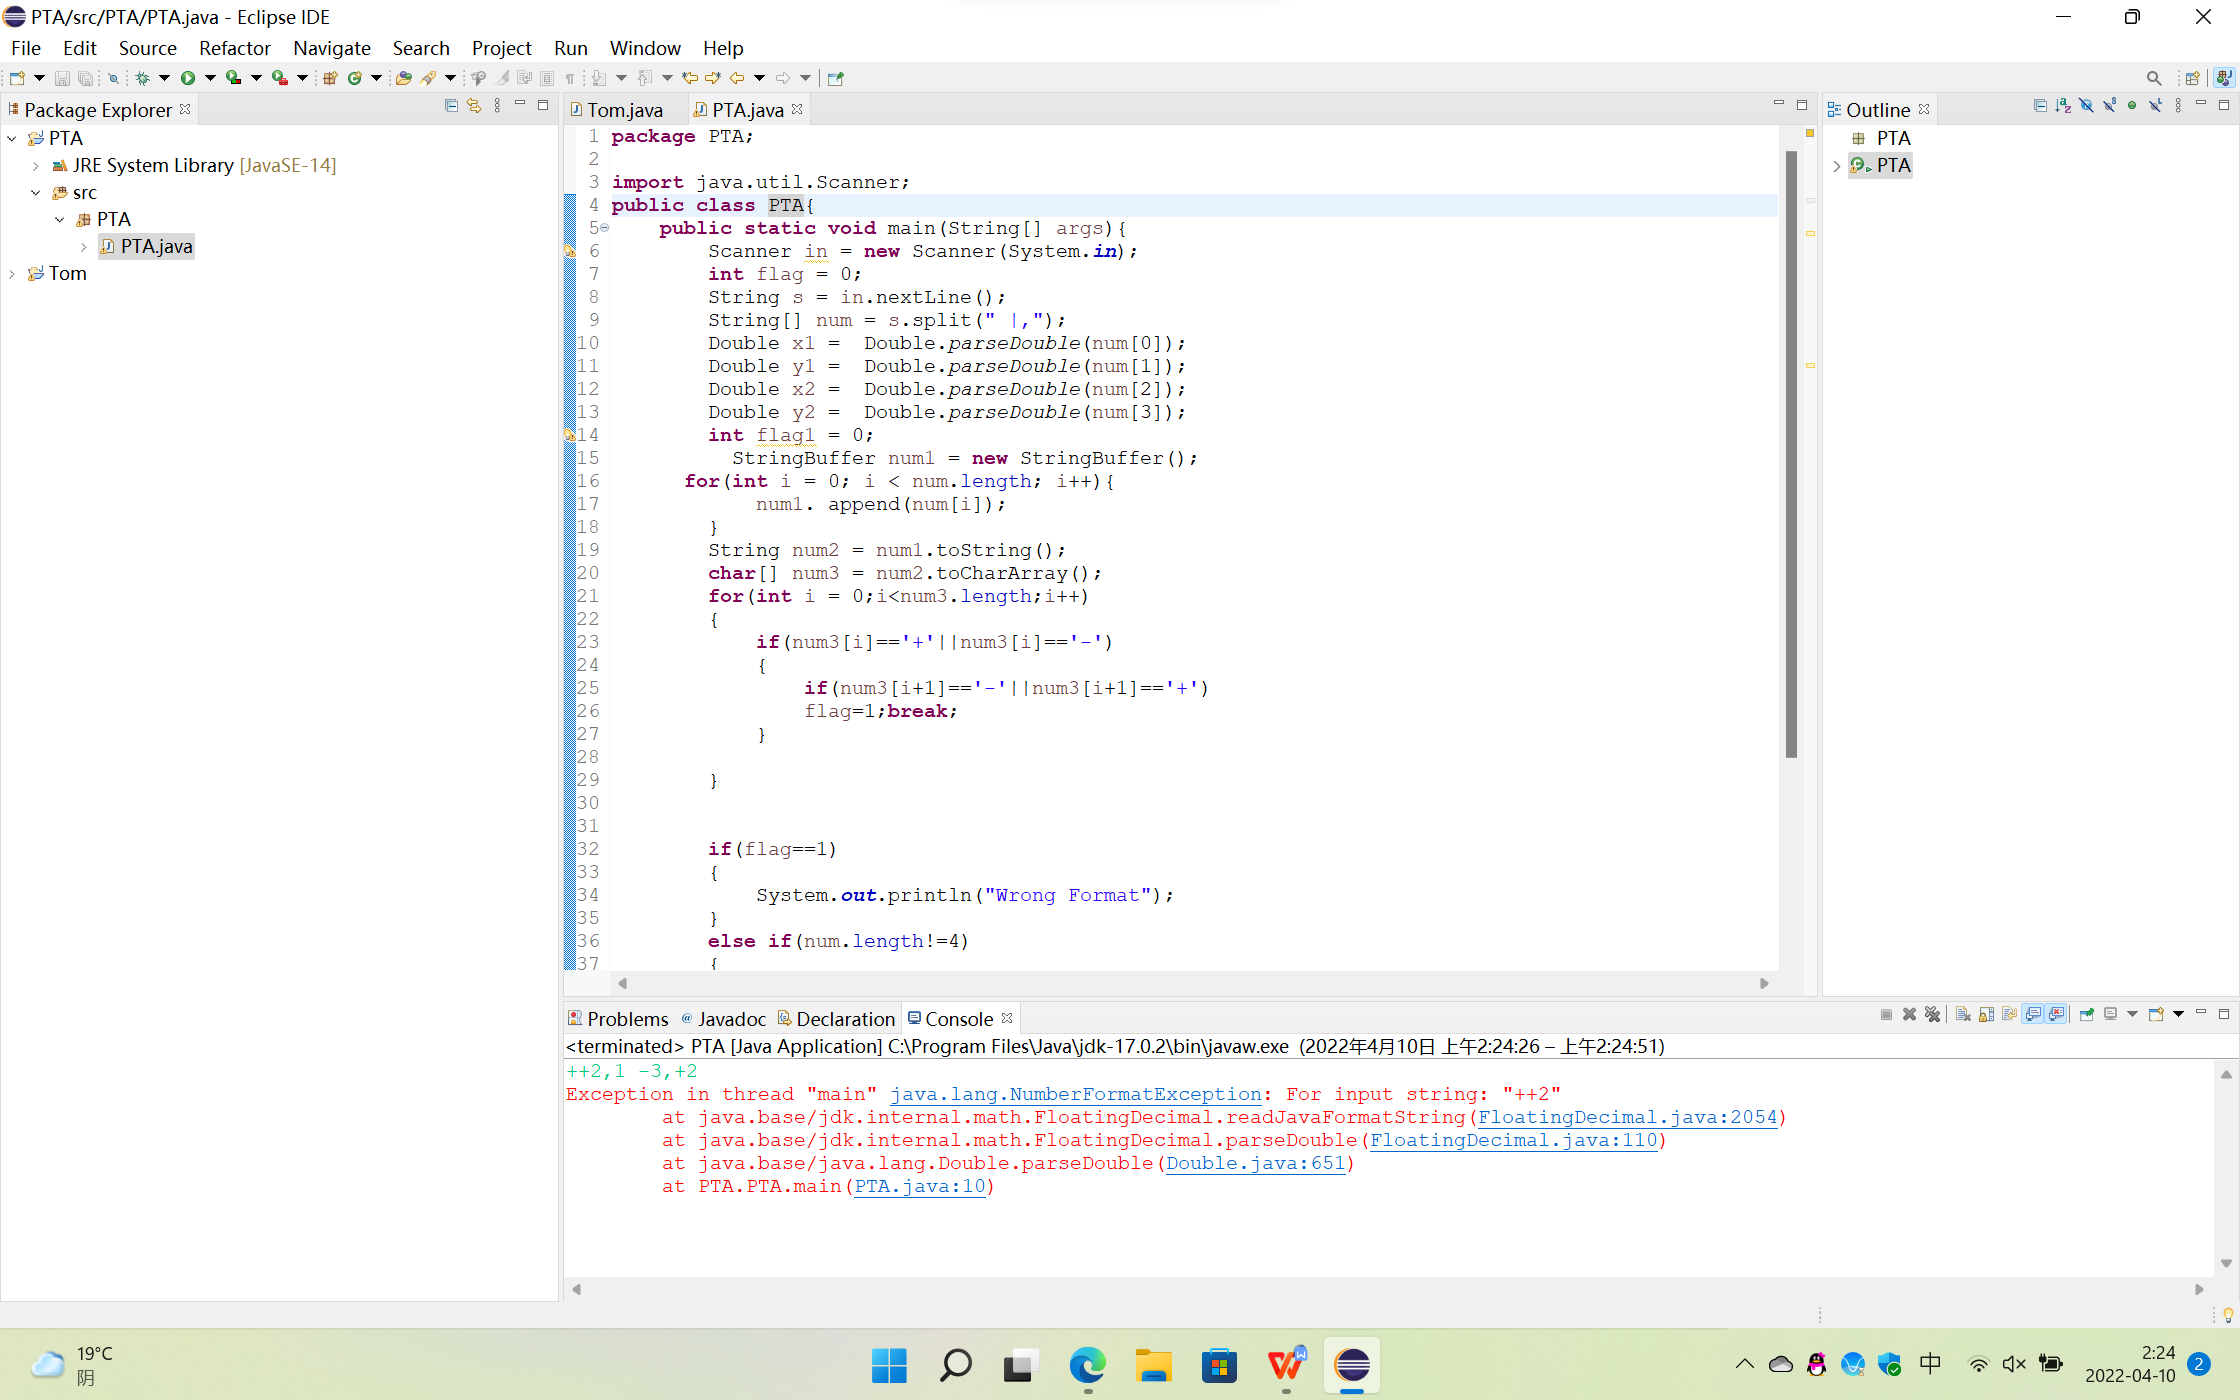Collapse All in Package Explorer
The image size is (2240, 1400).
tap(451, 106)
